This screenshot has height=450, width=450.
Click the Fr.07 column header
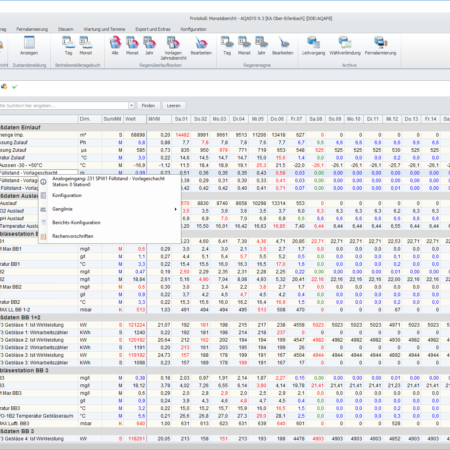pos(296,119)
